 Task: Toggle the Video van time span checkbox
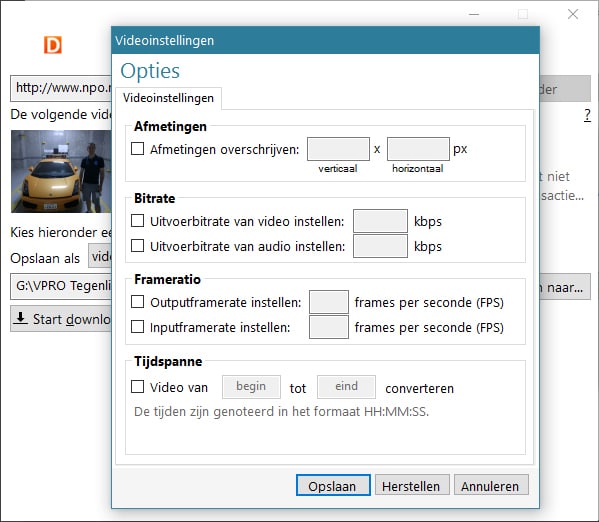coord(138,386)
